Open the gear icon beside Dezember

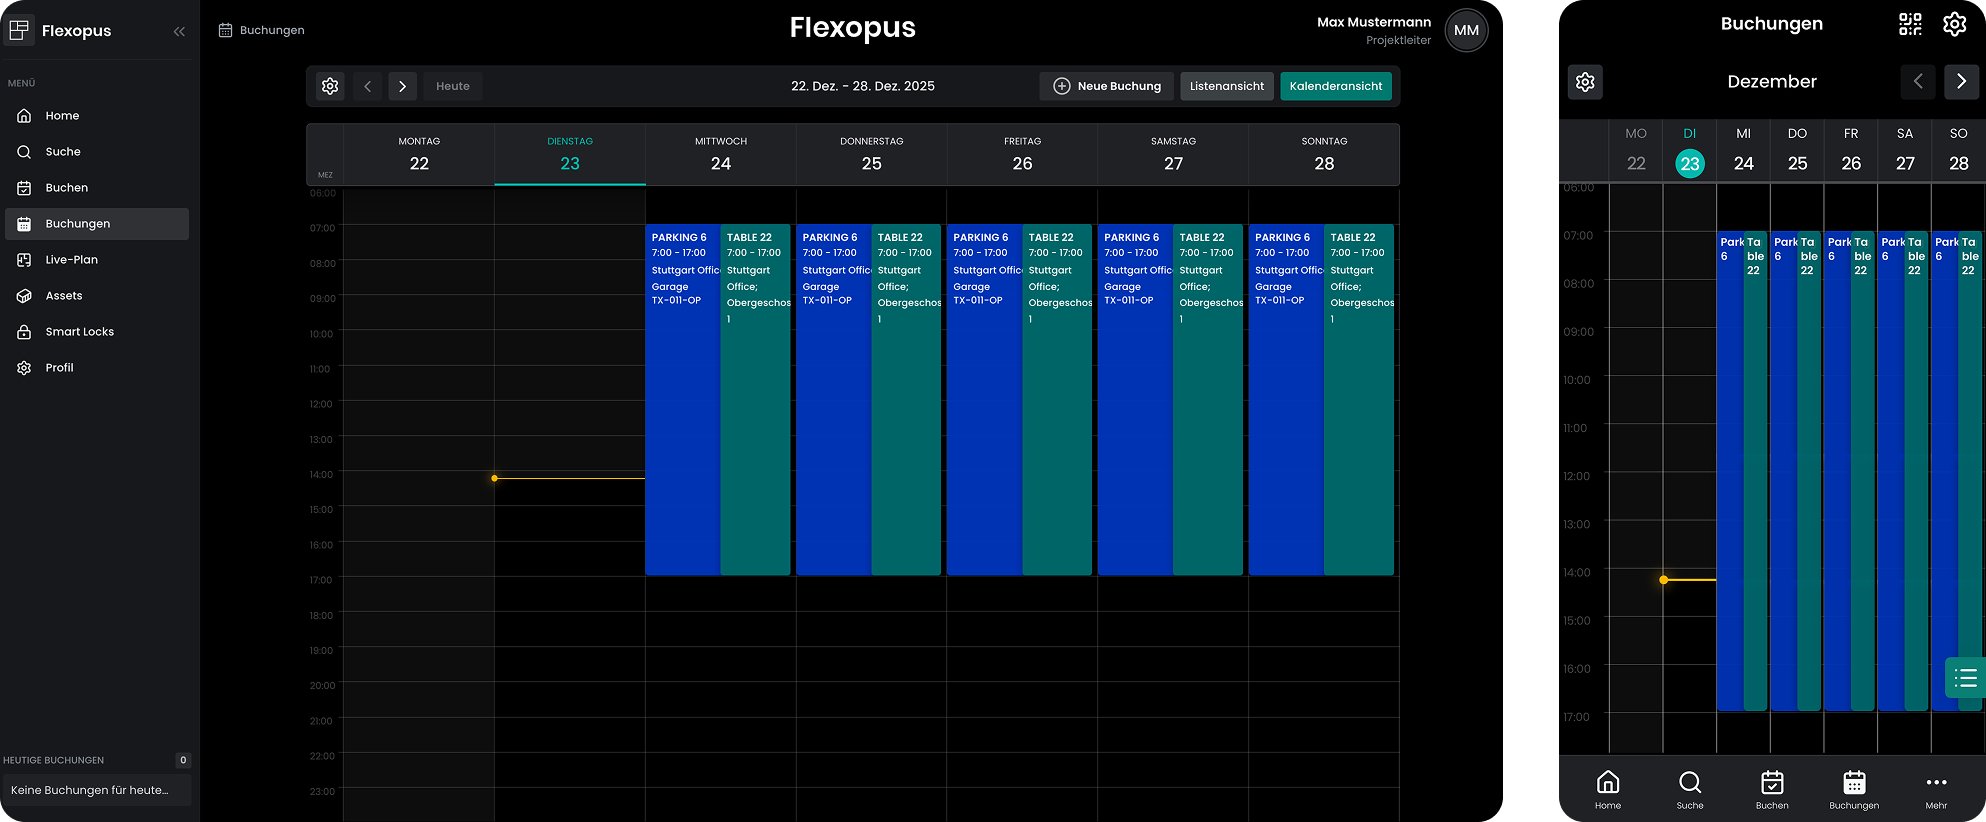tap(1585, 82)
